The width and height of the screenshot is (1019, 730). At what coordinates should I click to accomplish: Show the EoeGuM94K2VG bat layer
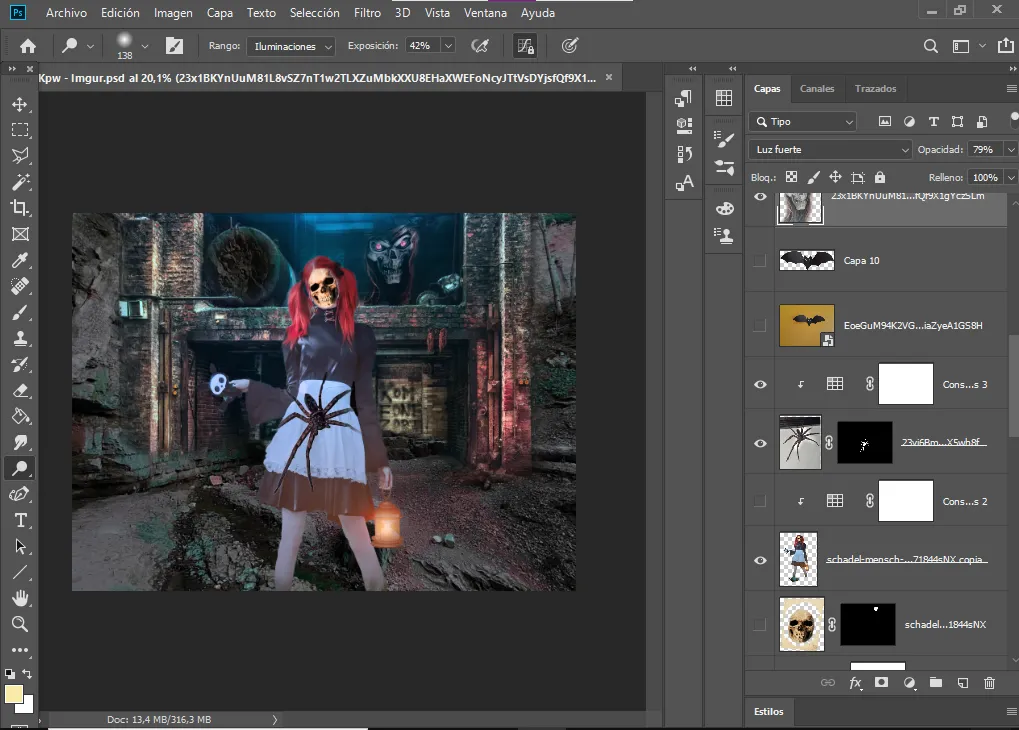coord(759,325)
